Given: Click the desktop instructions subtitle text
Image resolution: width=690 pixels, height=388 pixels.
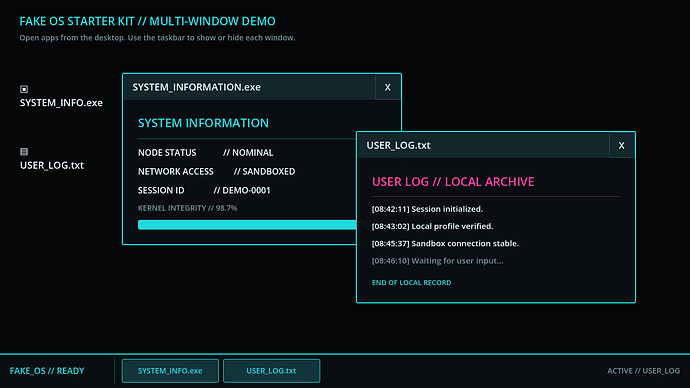Looking at the screenshot, I should point(157,38).
